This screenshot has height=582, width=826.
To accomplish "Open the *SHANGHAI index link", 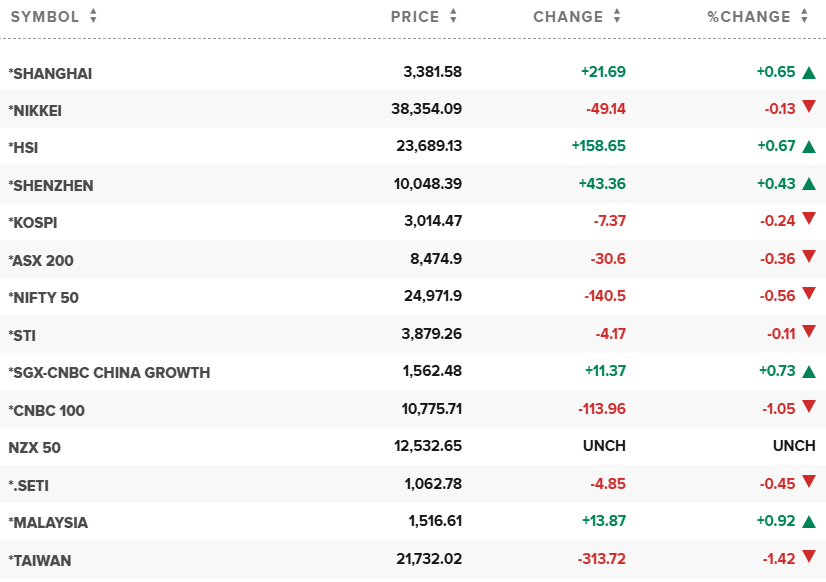I will point(50,73).
